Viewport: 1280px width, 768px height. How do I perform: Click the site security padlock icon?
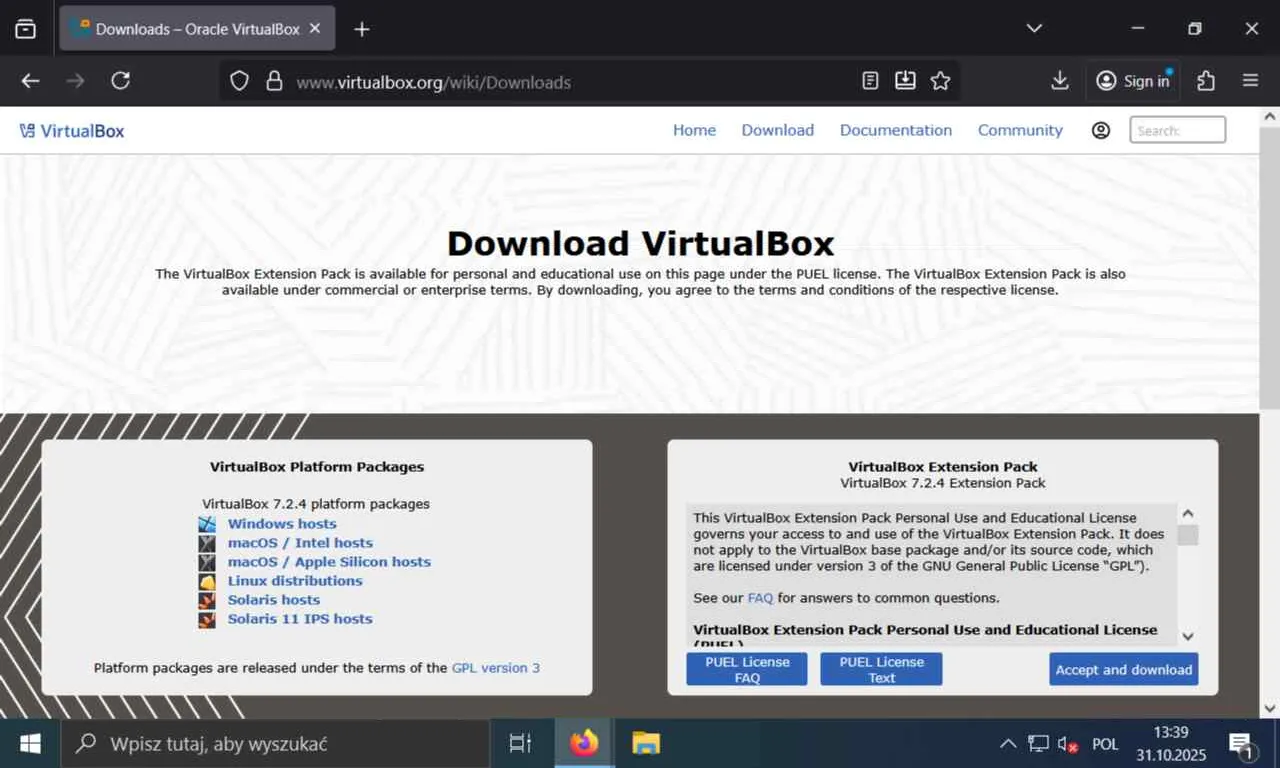pyautogui.click(x=274, y=82)
